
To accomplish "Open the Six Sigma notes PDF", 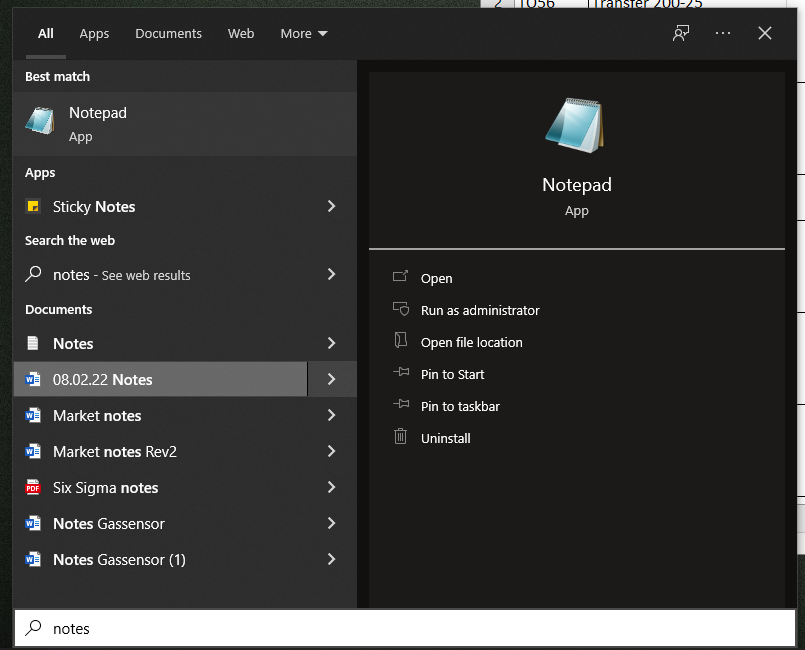I will coord(161,487).
